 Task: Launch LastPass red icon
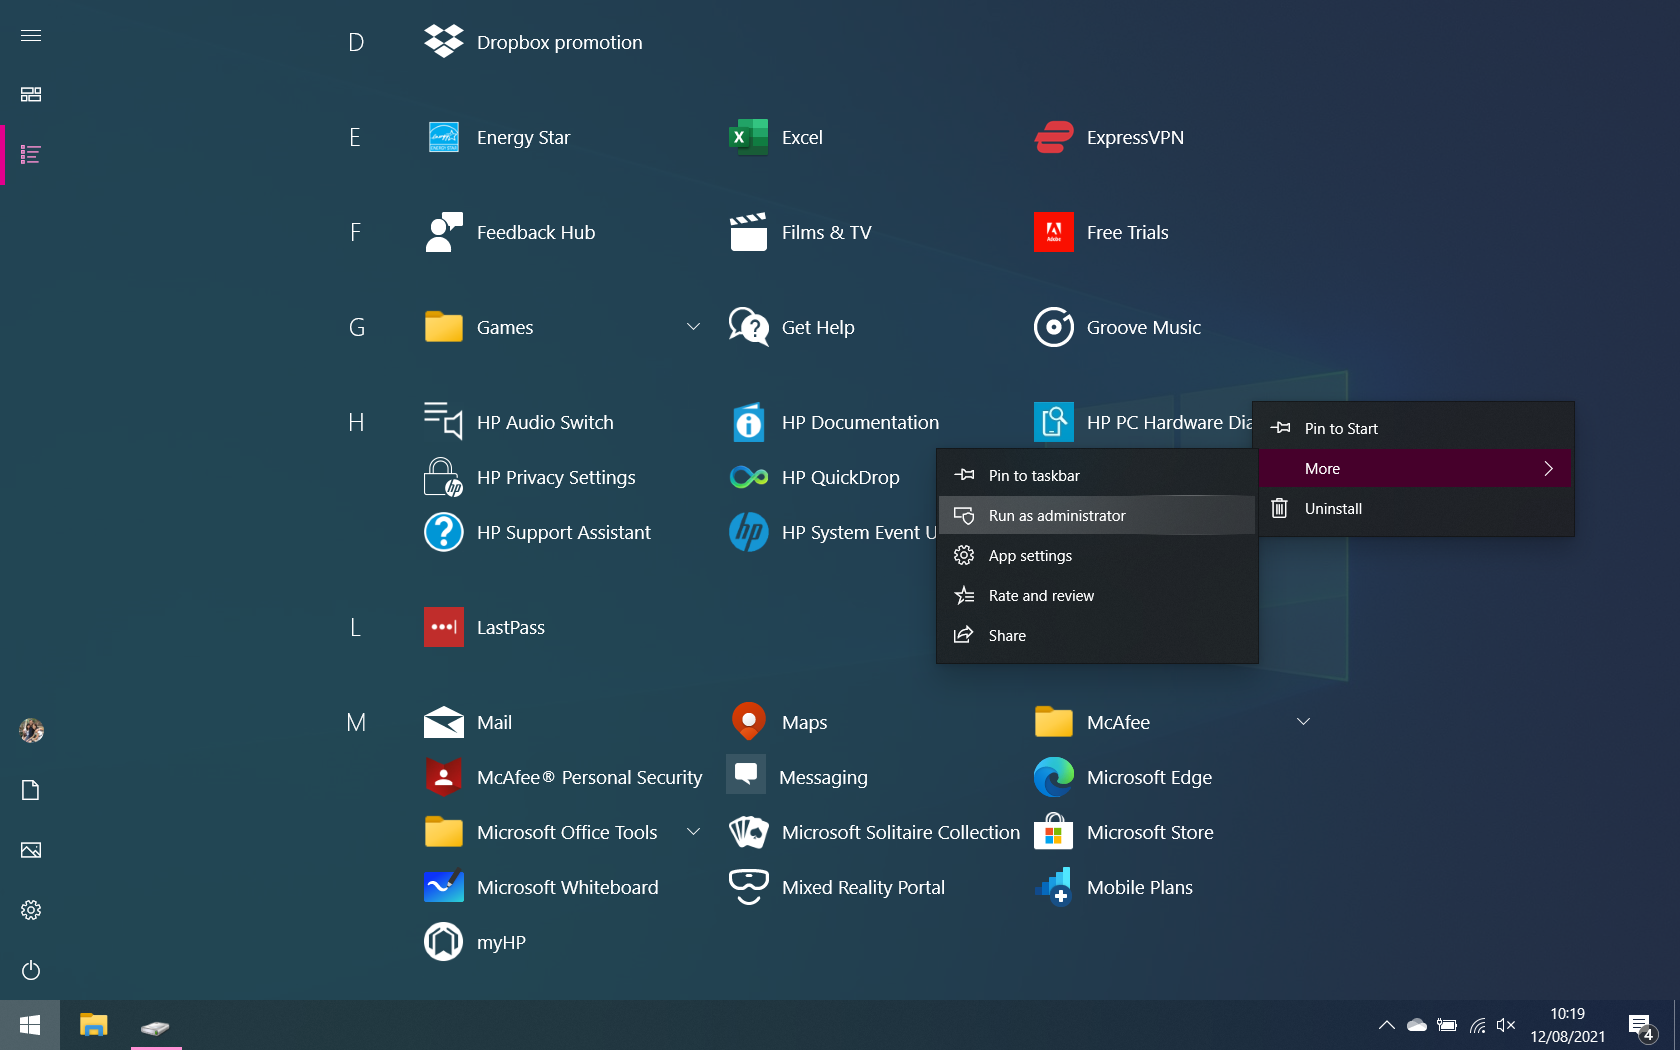tap(443, 627)
